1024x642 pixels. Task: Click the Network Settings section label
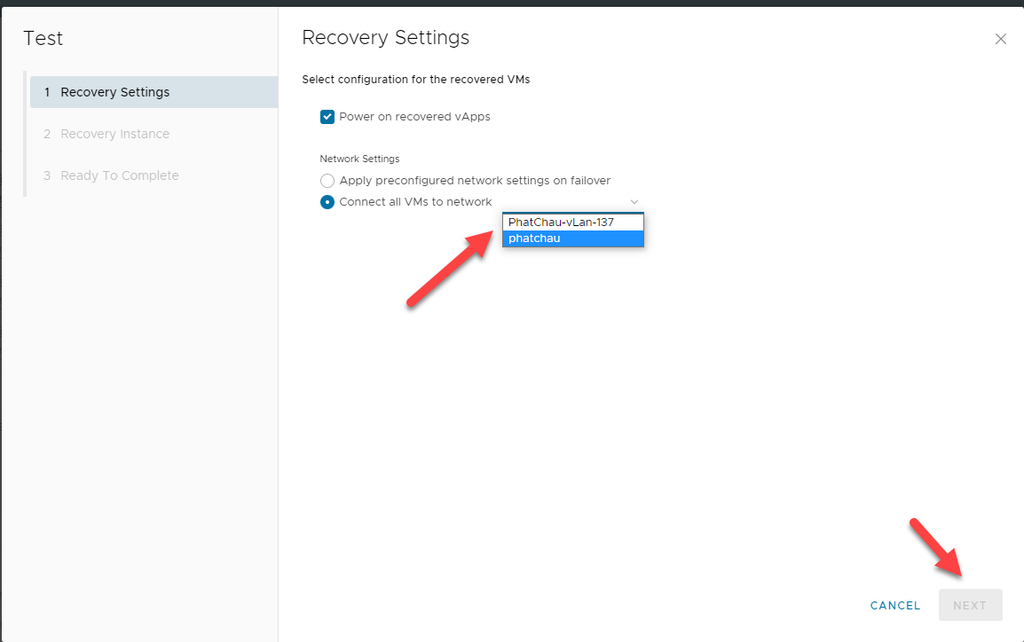point(359,159)
